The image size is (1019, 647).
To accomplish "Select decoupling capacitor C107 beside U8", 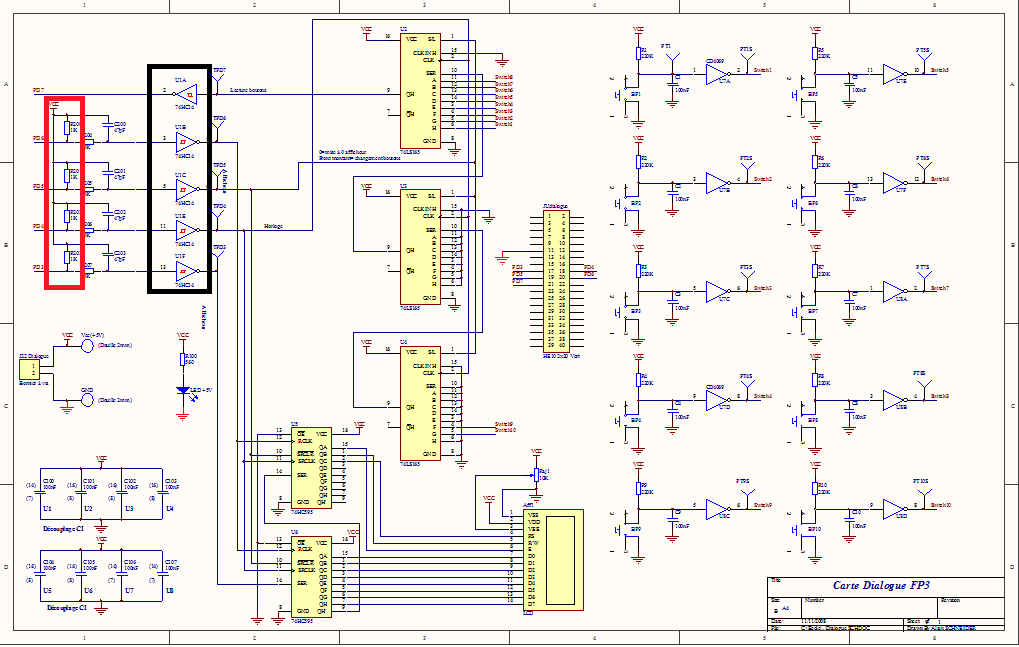I will pyautogui.click(x=162, y=574).
